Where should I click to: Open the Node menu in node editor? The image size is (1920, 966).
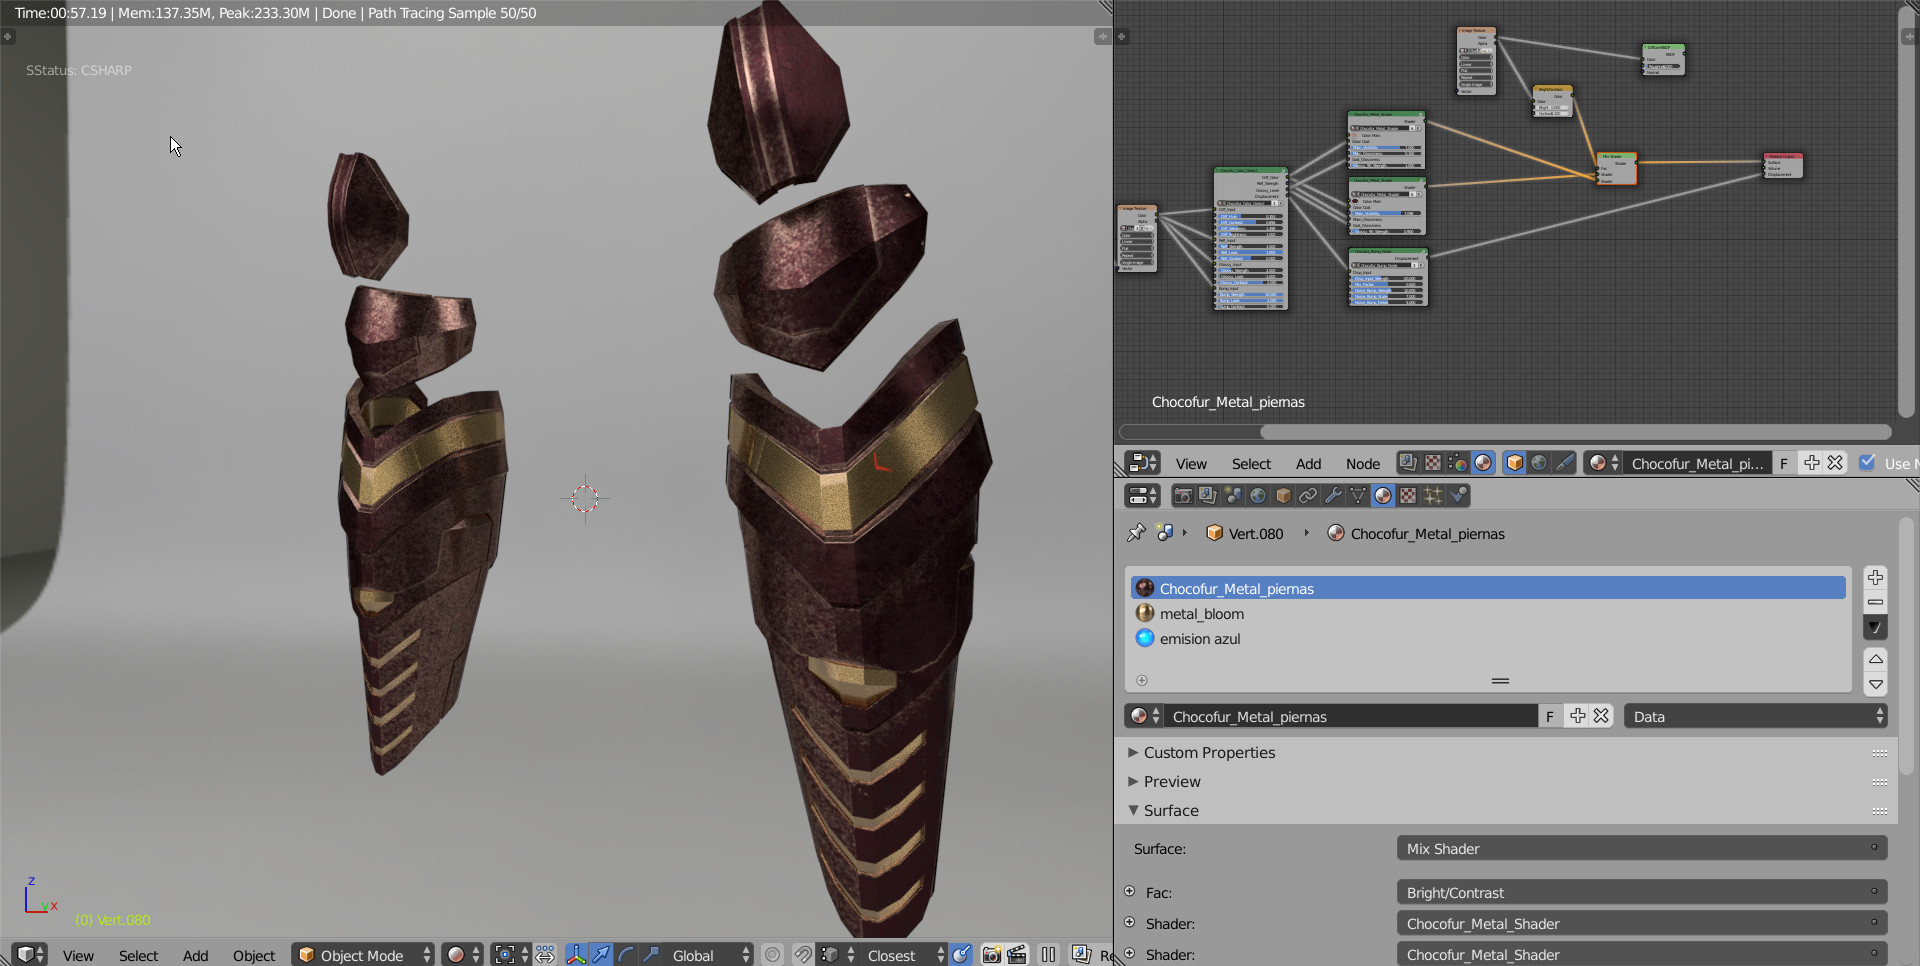(1362, 463)
